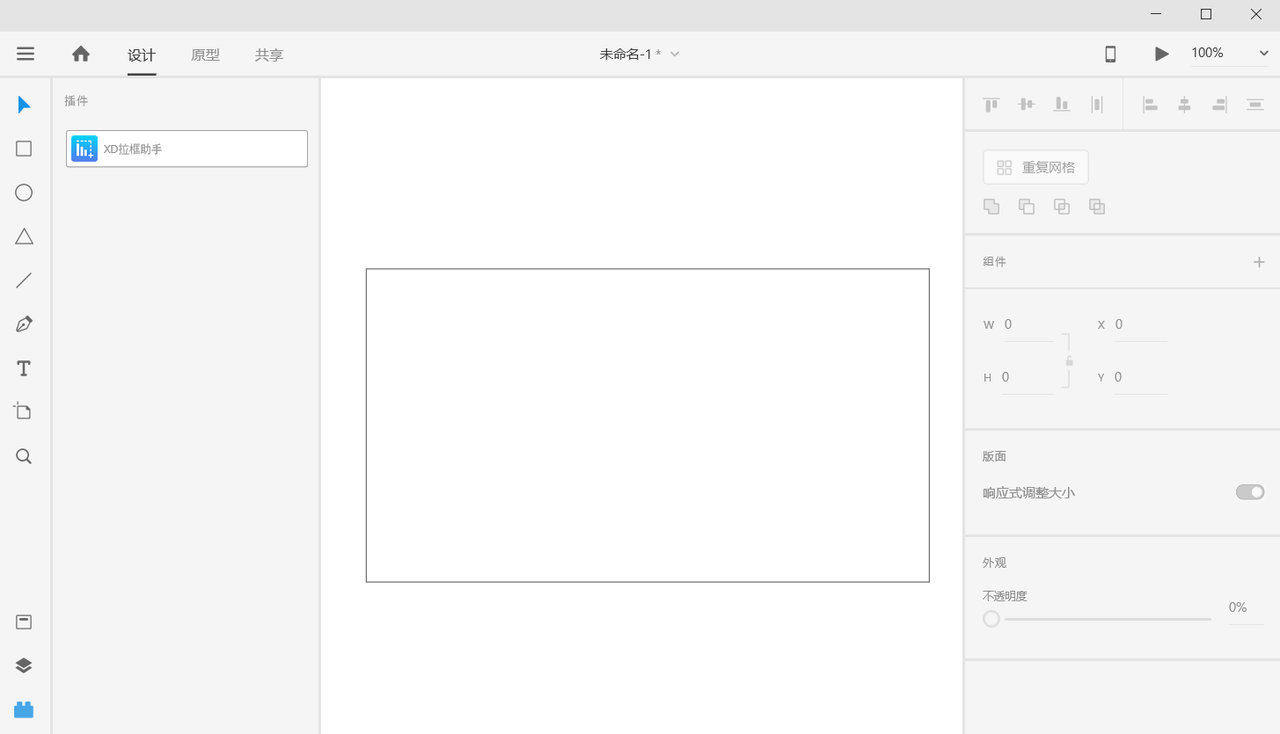Activate the Pen tool

pyautogui.click(x=24, y=325)
